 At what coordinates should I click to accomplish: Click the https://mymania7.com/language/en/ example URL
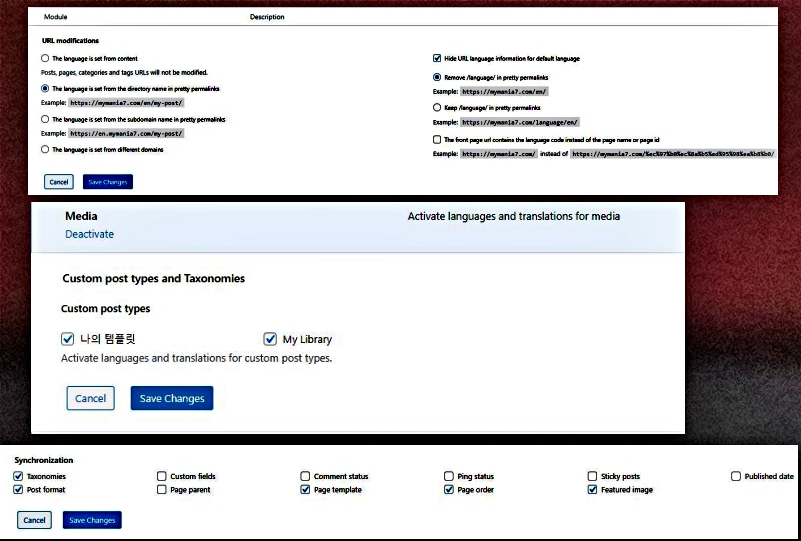pos(520,123)
